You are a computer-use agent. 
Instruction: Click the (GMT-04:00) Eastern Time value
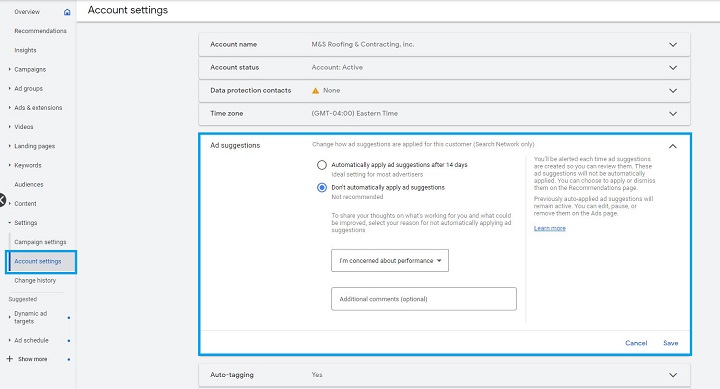point(354,113)
